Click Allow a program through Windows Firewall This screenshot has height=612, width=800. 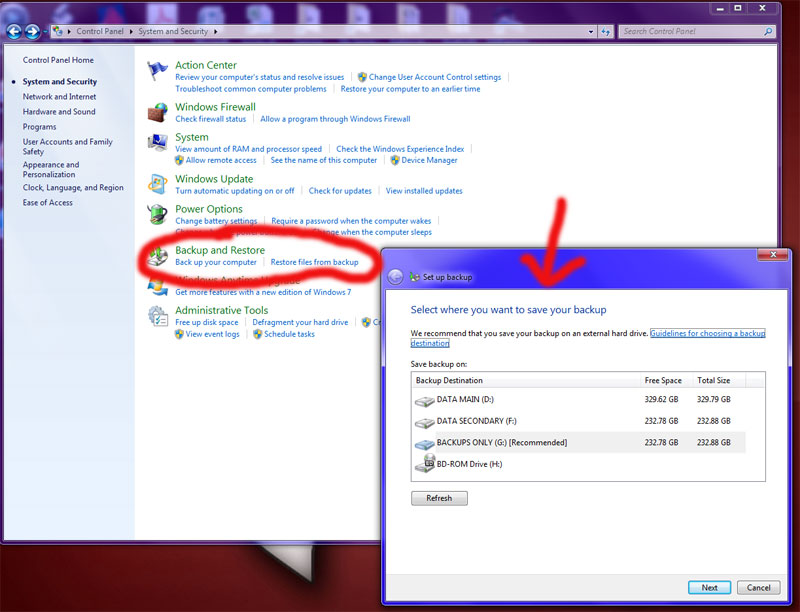[335, 119]
